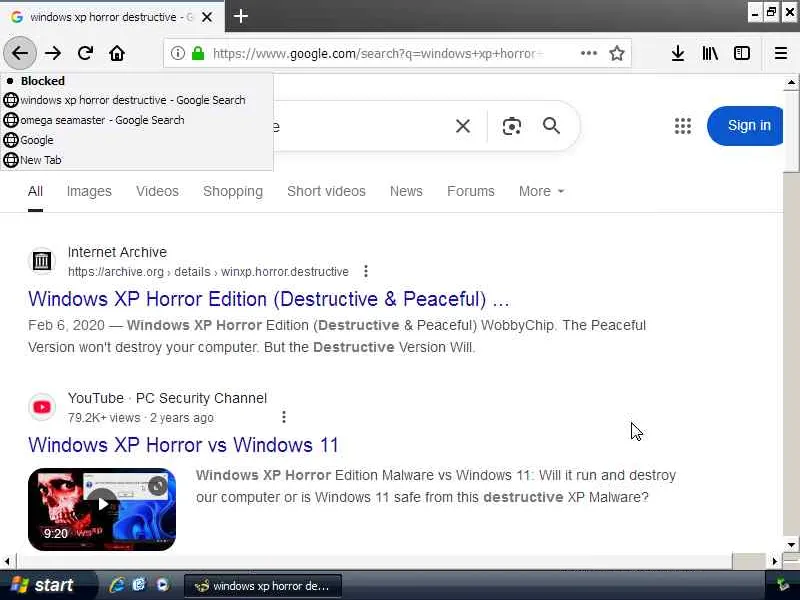Image resolution: width=800 pixels, height=600 pixels.
Task: Open Windows XP Horror Edition archive link
Action: point(269,299)
